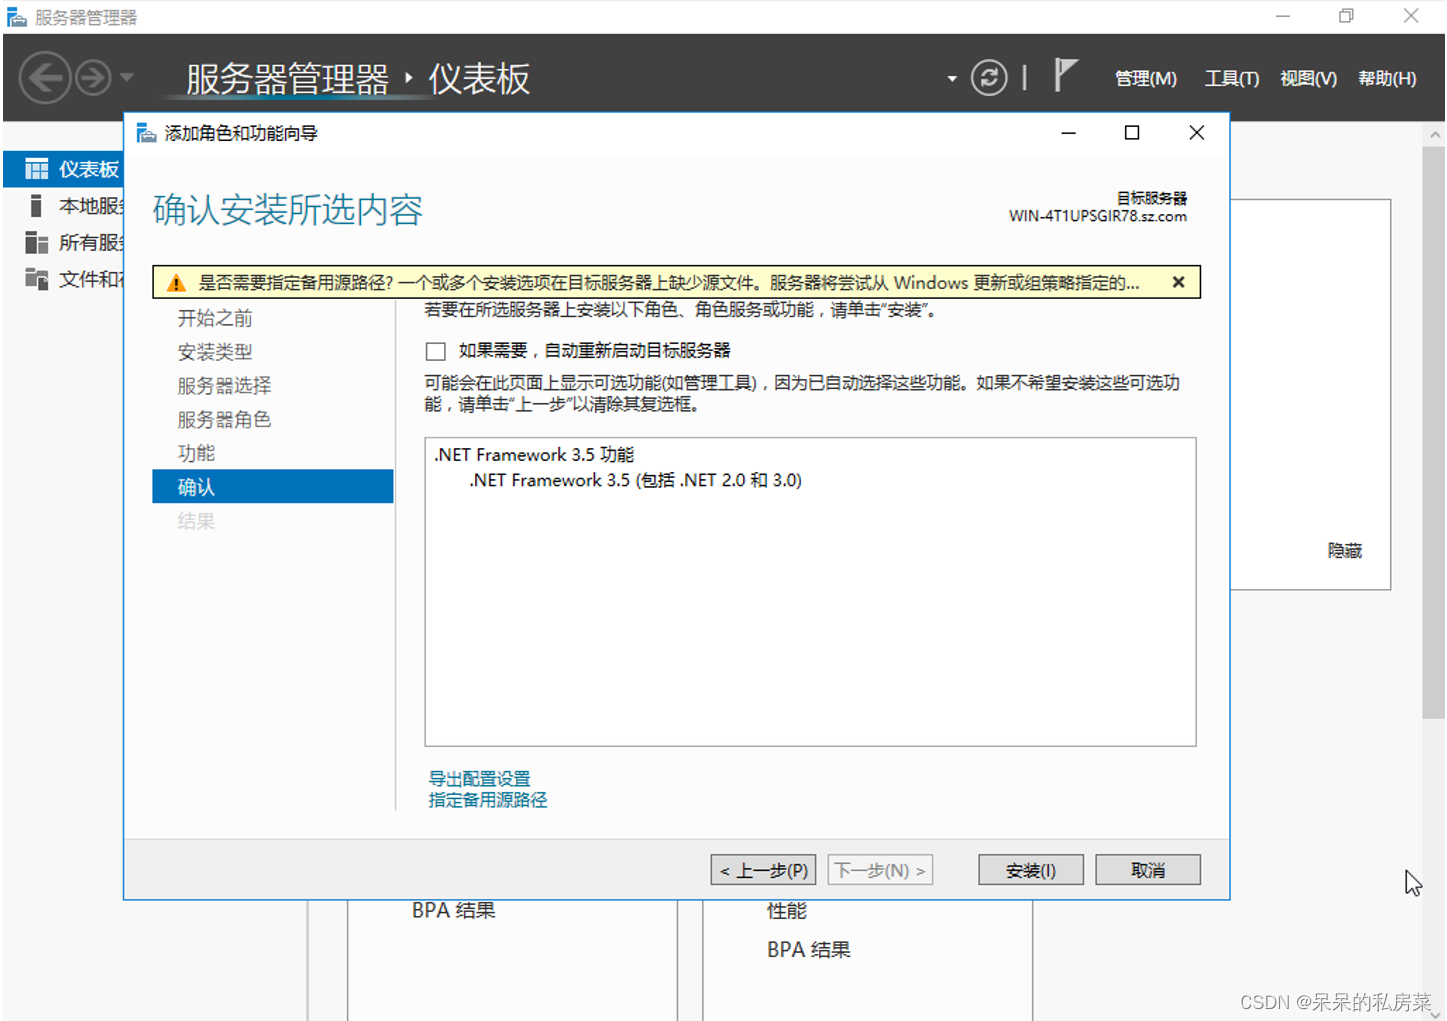Go to 开始之前 wizard step
The width and height of the screenshot is (1447, 1021).
[x=215, y=318]
